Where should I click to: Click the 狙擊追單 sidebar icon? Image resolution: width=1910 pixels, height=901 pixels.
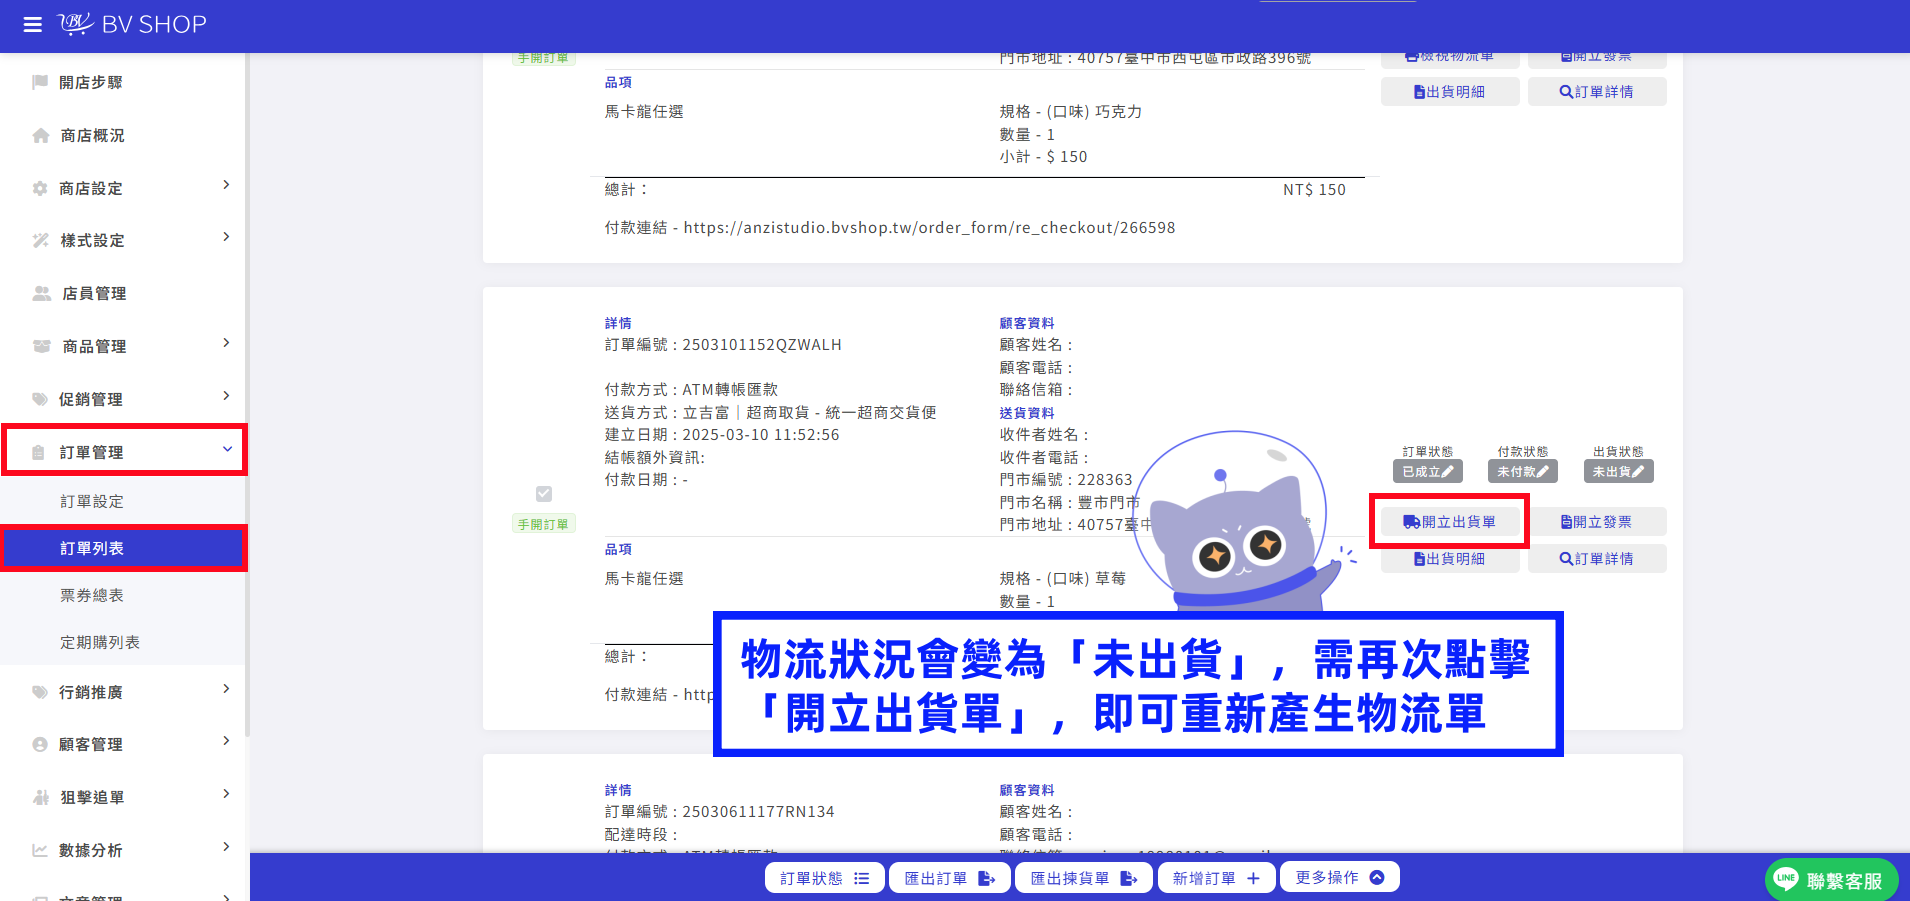click(40, 797)
